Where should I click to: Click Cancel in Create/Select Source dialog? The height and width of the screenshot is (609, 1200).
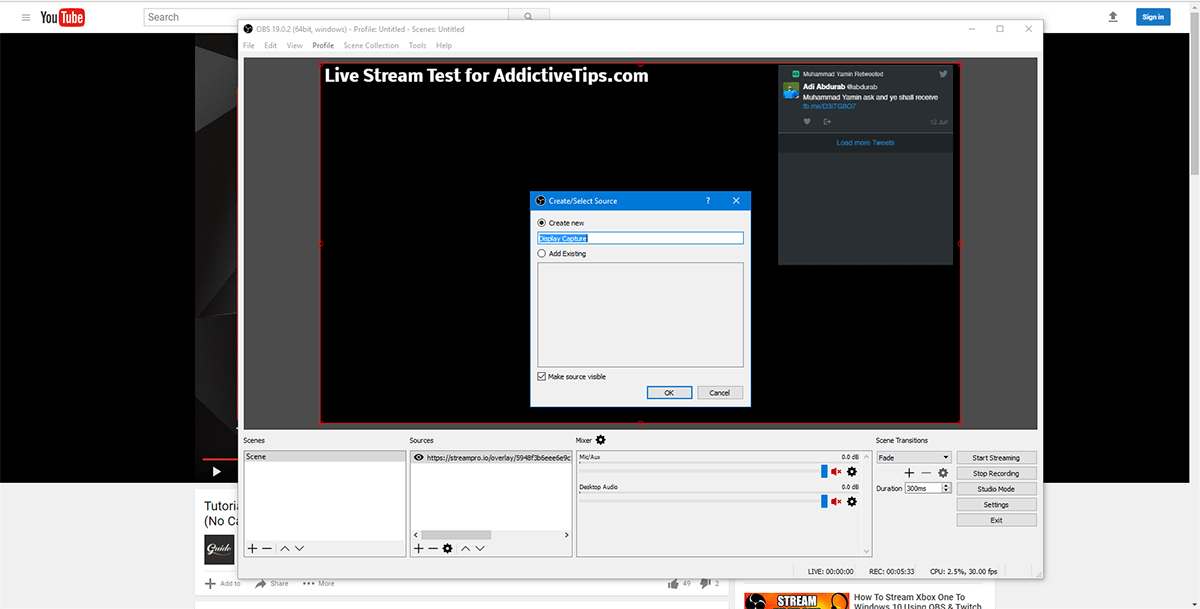(720, 393)
